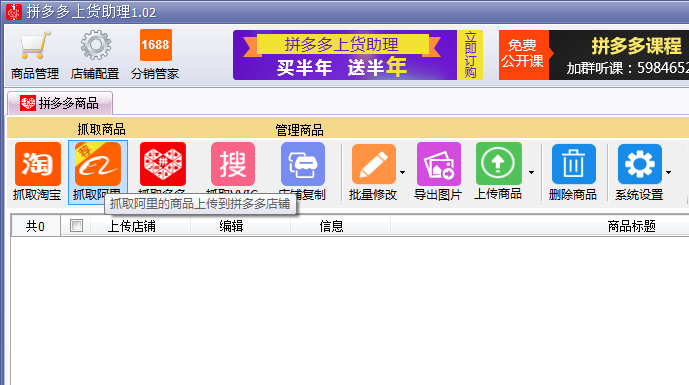689x385 pixels.
Task: Click the 立即订购 banner button
Action: point(470,55)
